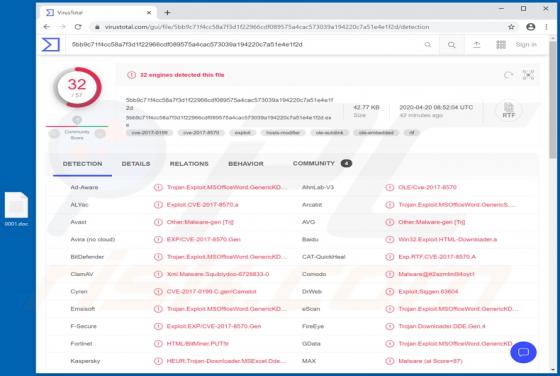Click the hash search input field
This screenshot has width=560, height=376.
(246, 45)
